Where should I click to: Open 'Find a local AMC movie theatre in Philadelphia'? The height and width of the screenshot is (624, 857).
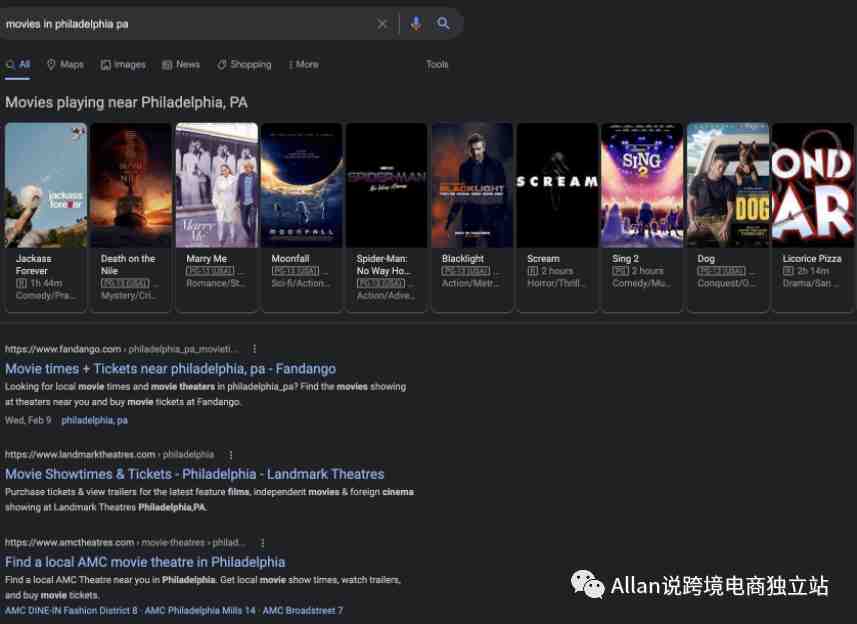145,562
